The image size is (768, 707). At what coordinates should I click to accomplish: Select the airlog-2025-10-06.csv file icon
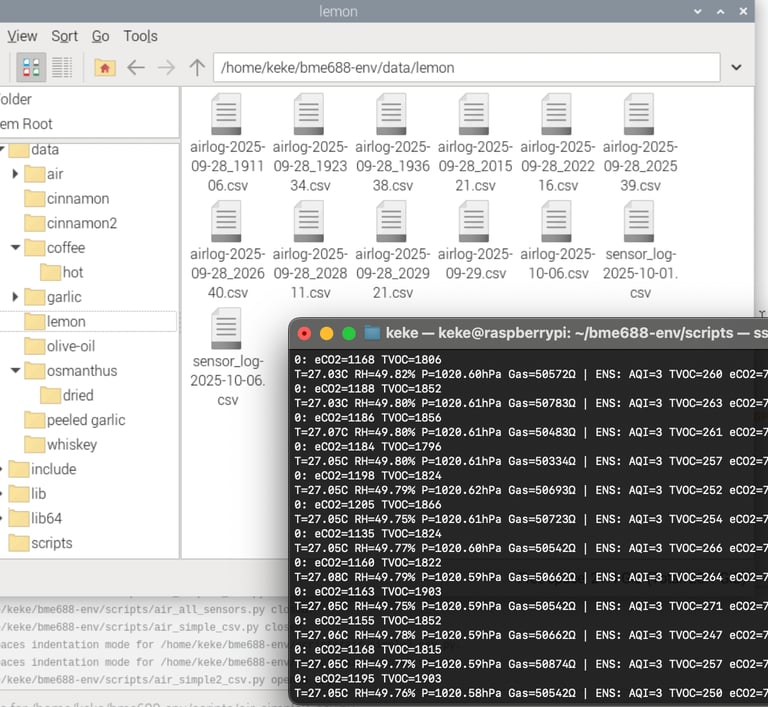pos(558,221)
